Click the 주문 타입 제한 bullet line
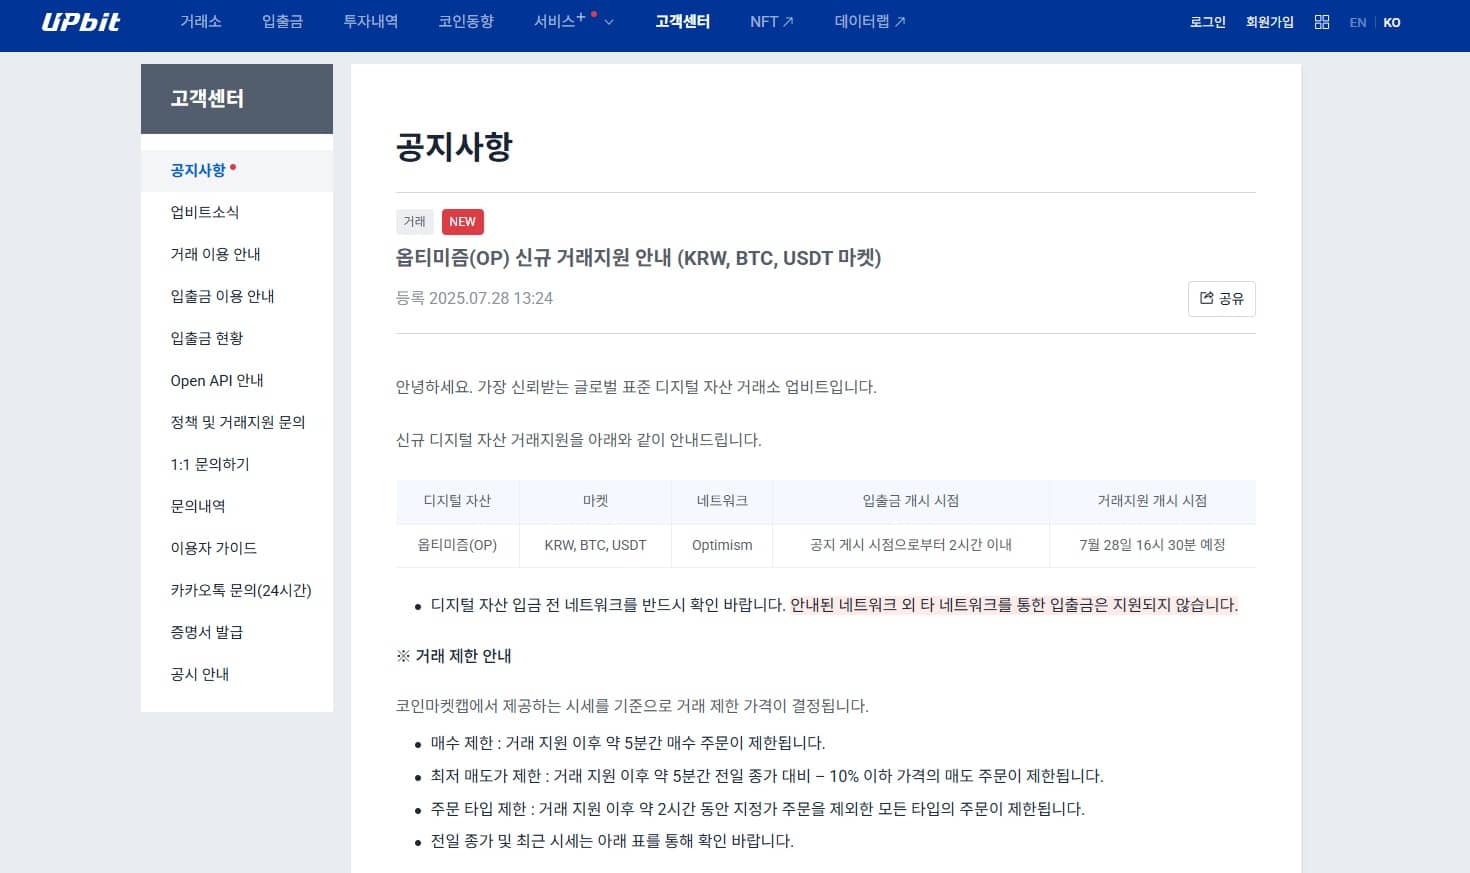The image size is (1470, 873). click(x=757, y=809)
